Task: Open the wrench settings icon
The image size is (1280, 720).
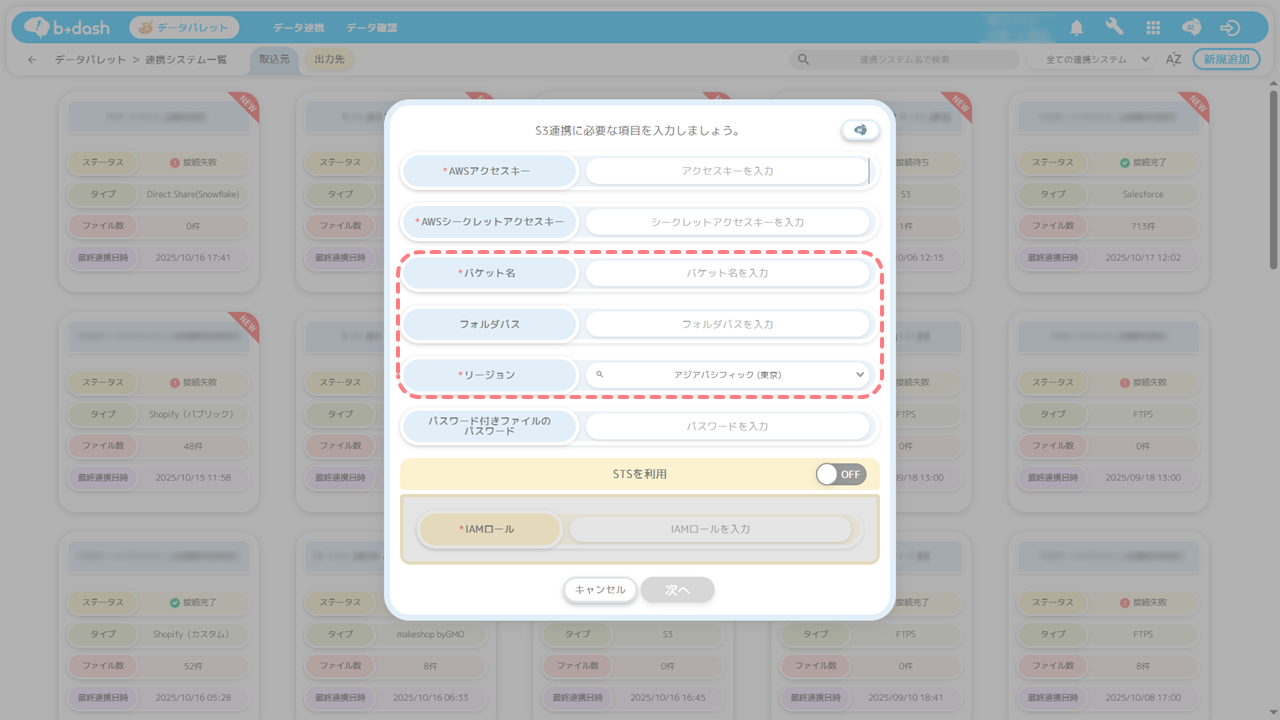Action: click(1115, 28)
